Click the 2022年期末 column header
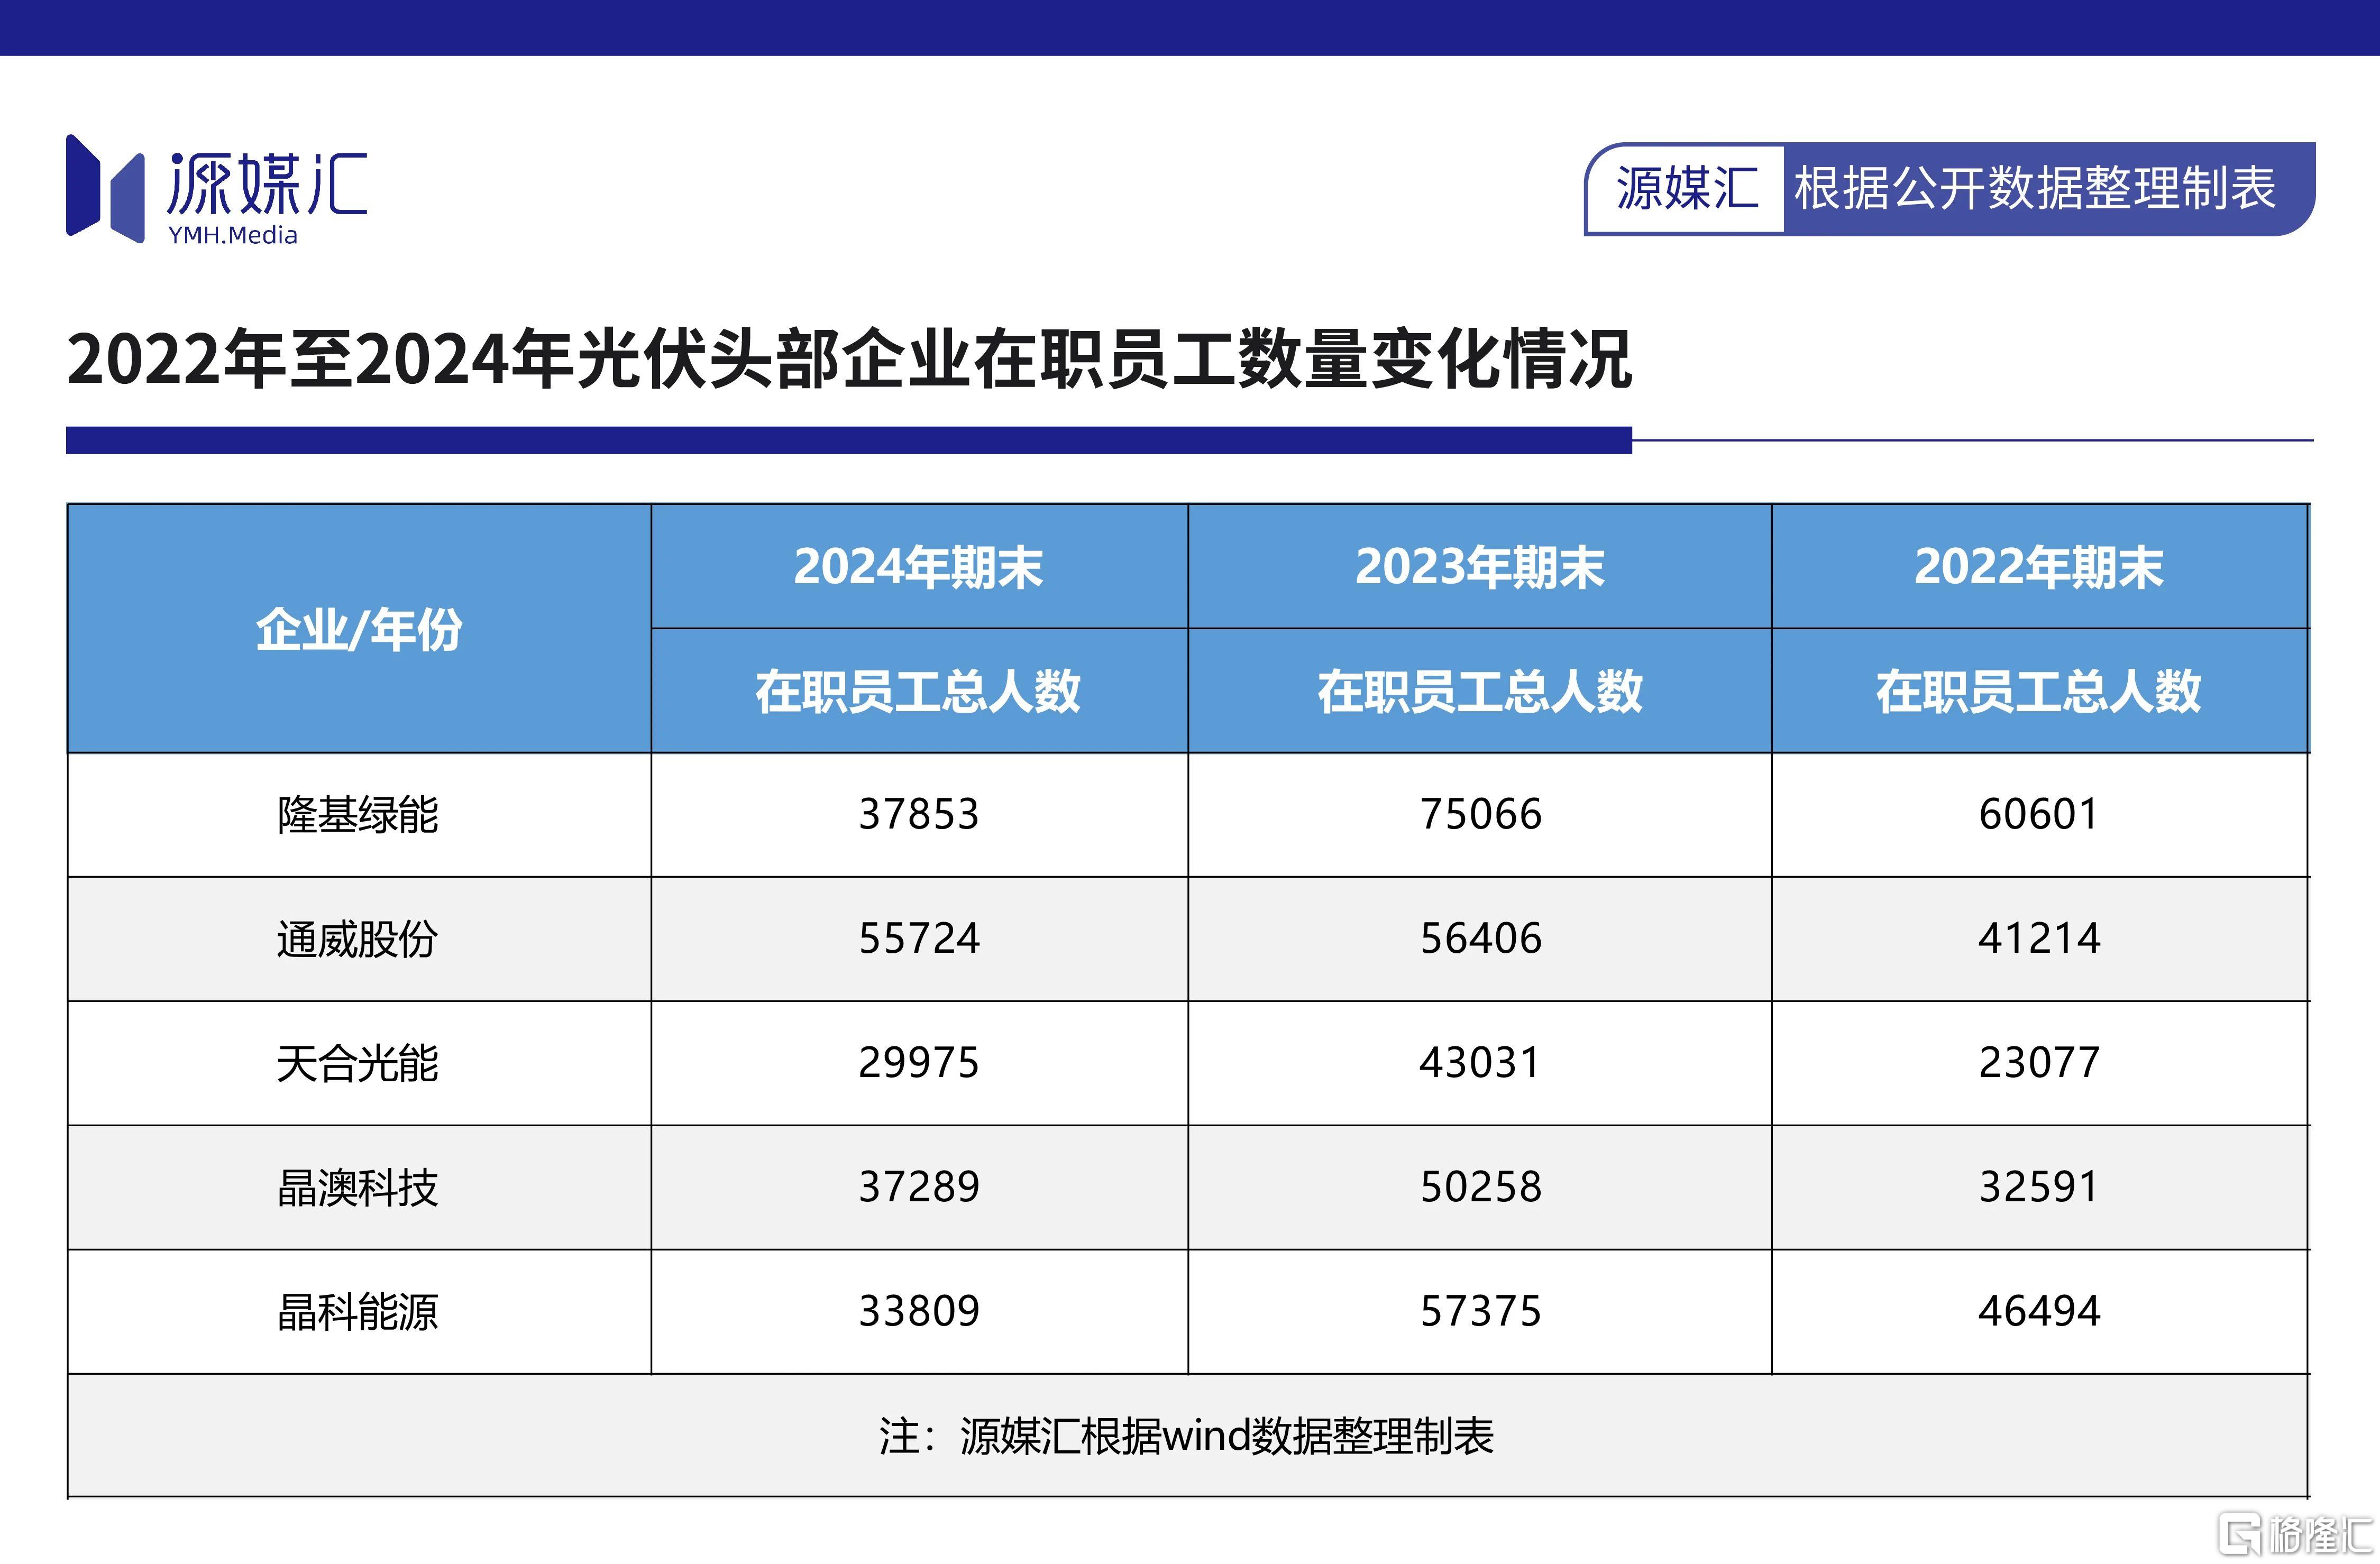This screenshot has width=2380, height=1564. click(x=2040, y=567)
